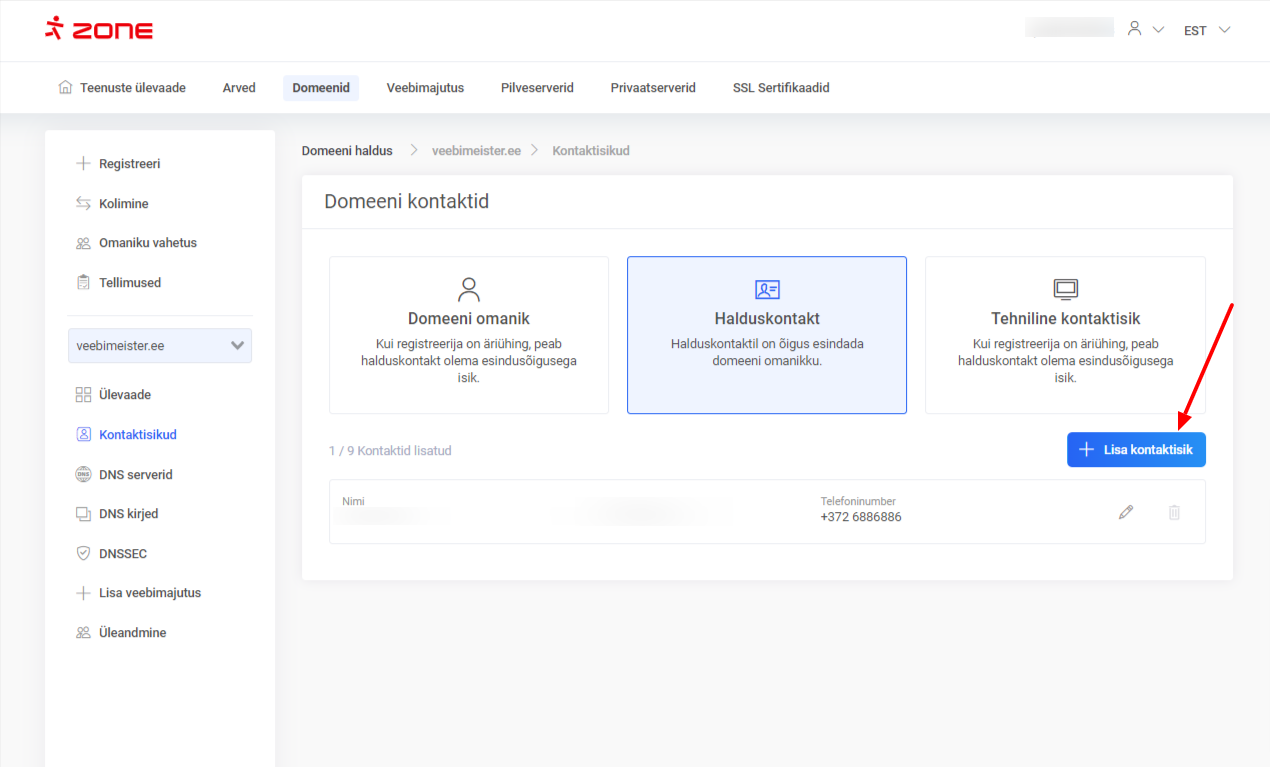Select the Domeeni omanik card
The width and height of the screenshot is (1270, 767).
pyautogui.click(x=468, y=335)
